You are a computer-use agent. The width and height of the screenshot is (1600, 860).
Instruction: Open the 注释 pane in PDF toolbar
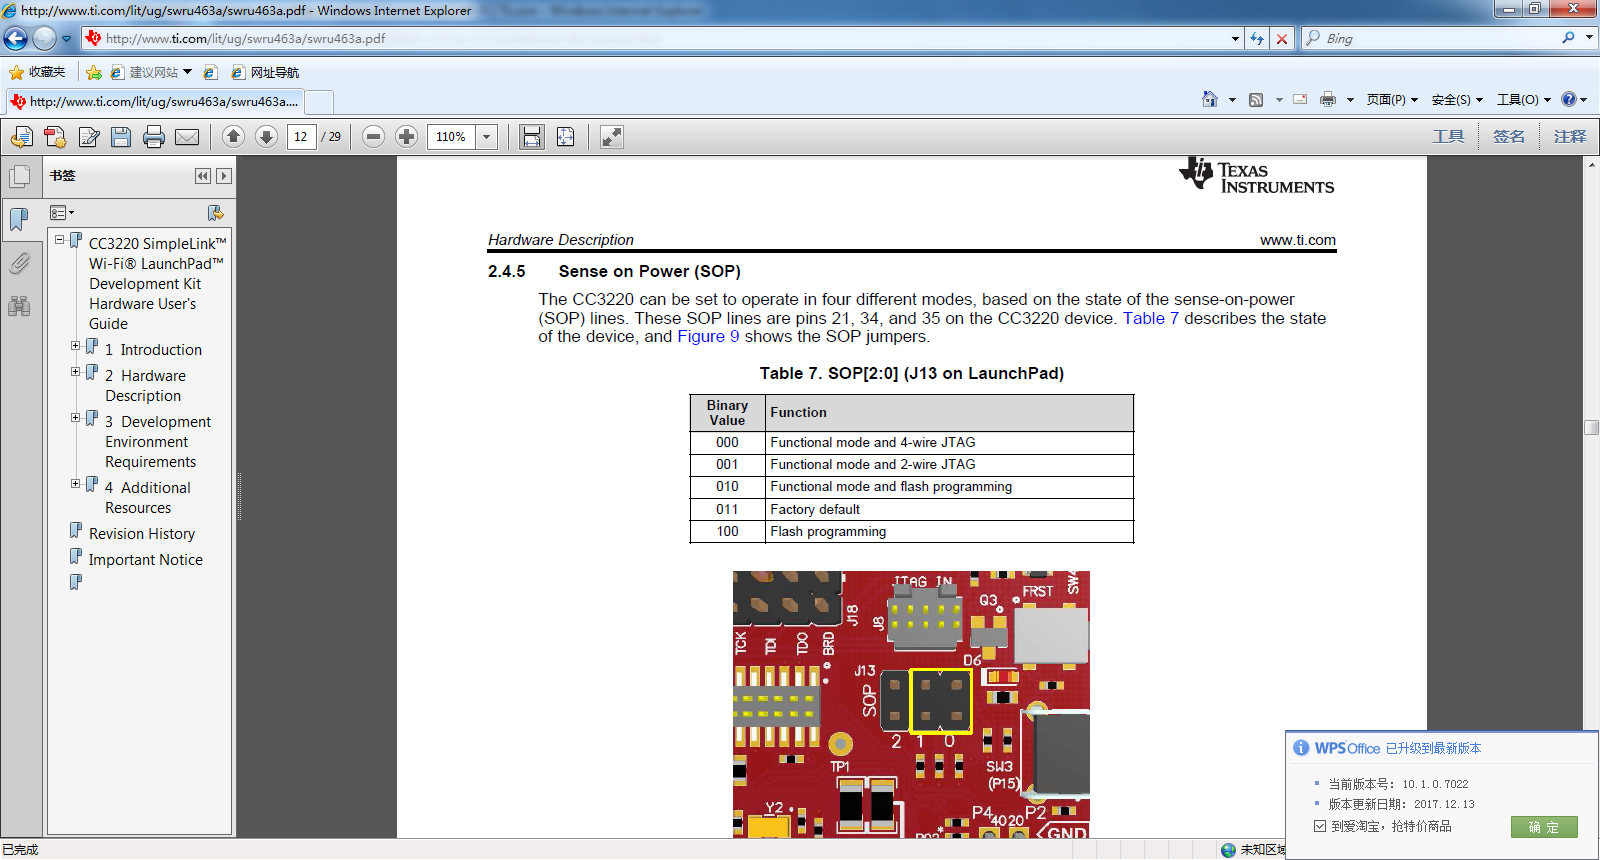click(x=1570, y=137)
